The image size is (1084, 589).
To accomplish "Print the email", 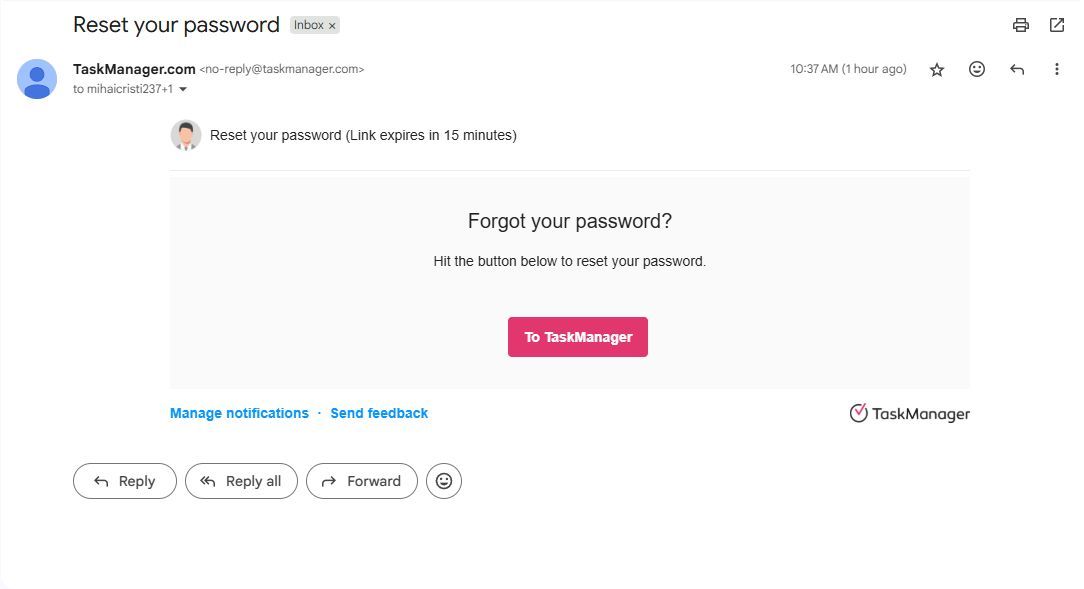I will (x=1020, y=24).
